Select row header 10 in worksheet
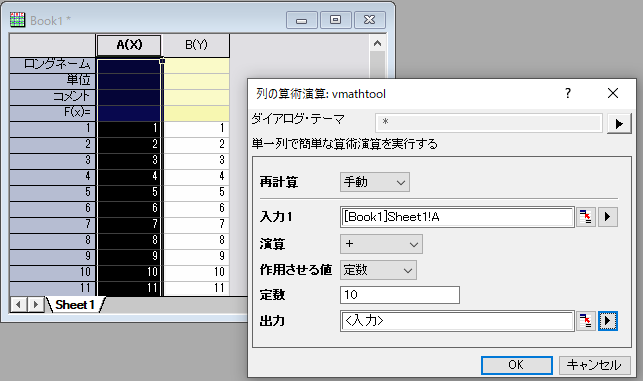This screenshot has width=643, height=381. coord(52,272)
